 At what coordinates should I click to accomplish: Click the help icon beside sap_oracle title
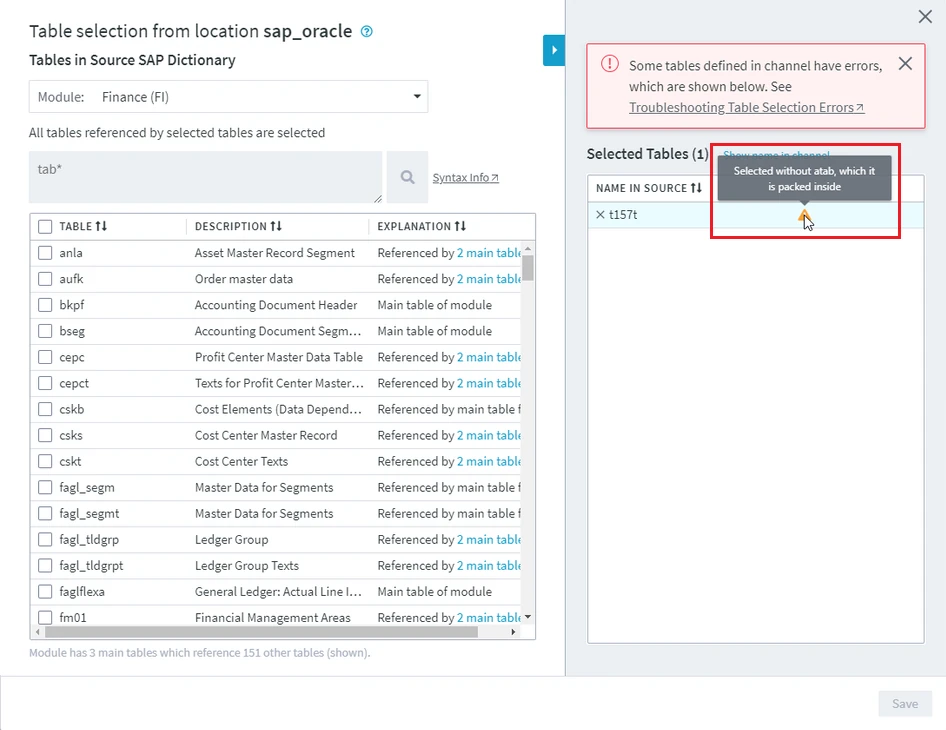coord(367,32)
